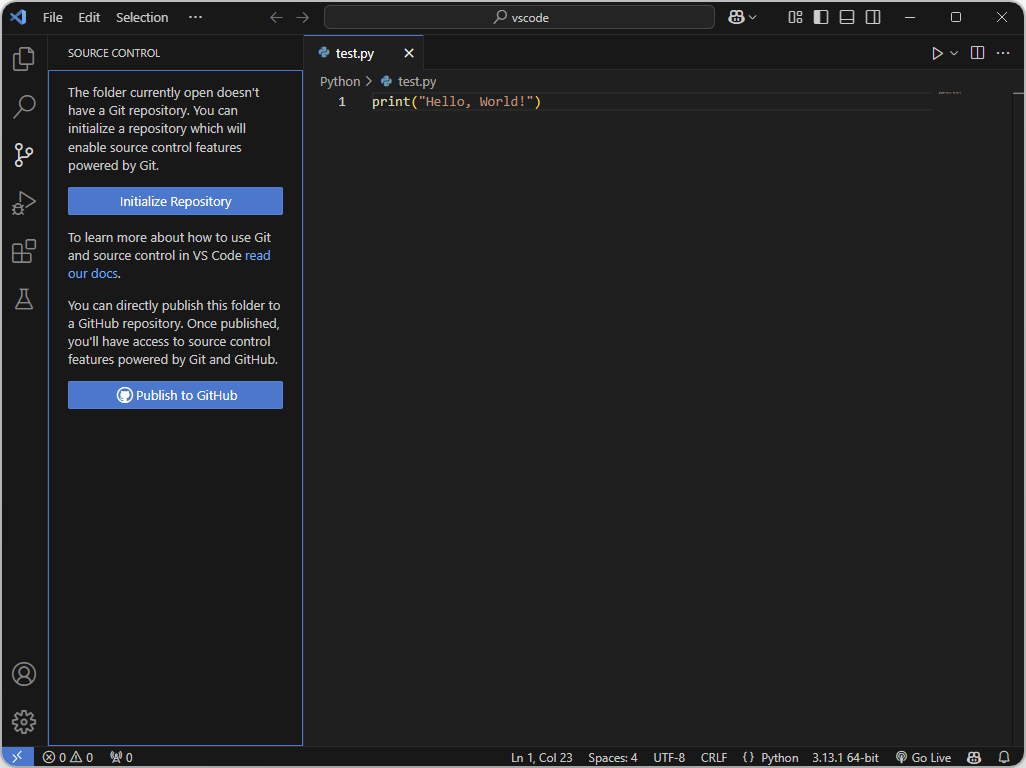Open the File menu
This screenshot has width=1026, height=768.
(53, 18)
